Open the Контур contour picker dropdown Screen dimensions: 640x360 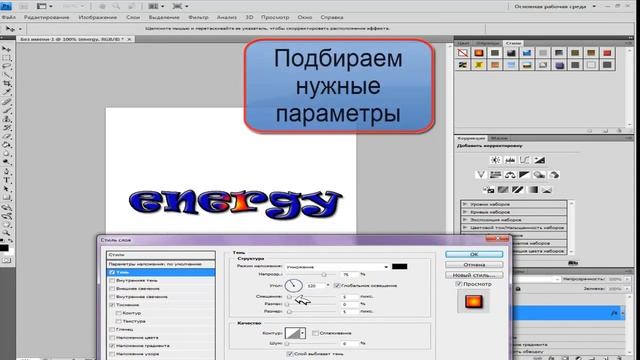302,333
